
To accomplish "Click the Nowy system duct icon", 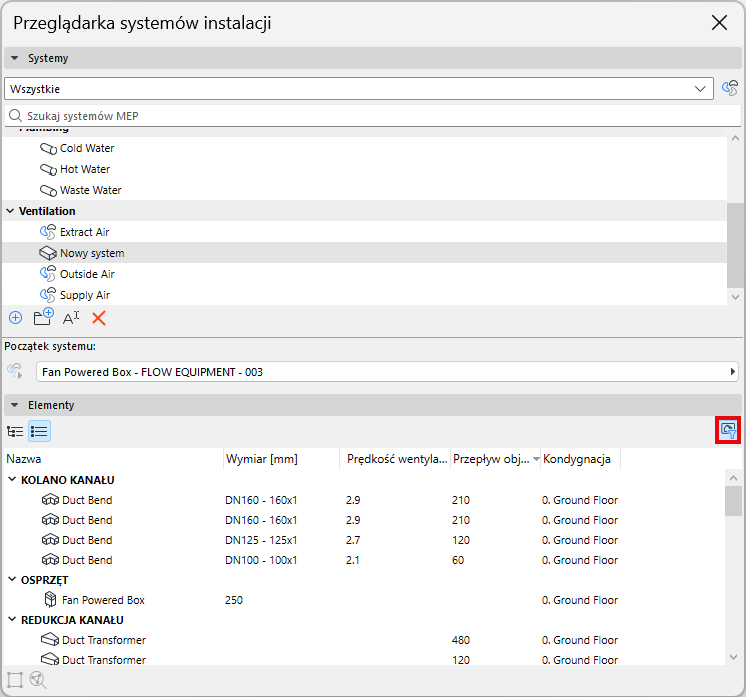I will tap(48, 253).
